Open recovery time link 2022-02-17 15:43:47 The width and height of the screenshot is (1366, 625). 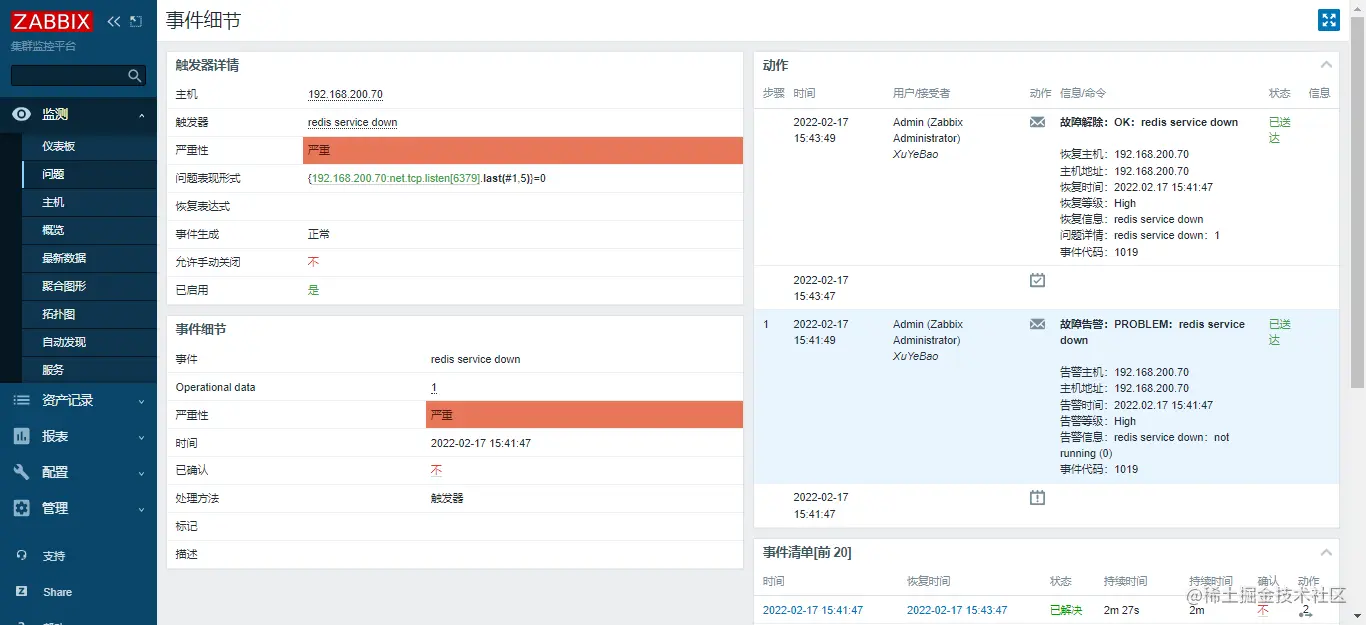pos(957,610)
